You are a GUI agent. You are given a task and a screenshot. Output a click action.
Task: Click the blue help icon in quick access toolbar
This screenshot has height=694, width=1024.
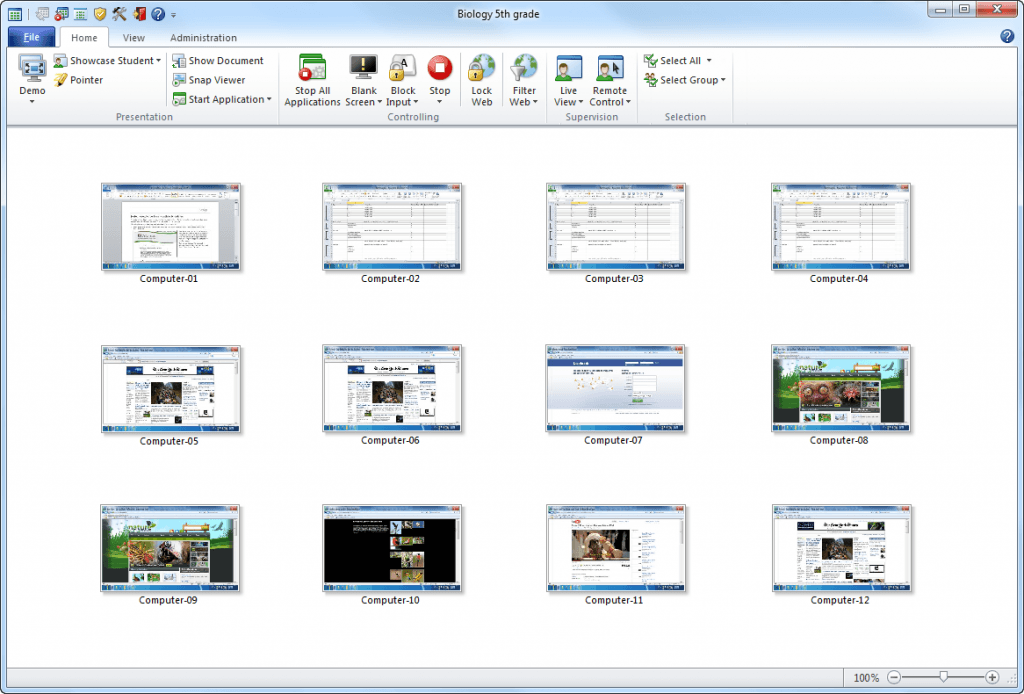tap(157, 14)
